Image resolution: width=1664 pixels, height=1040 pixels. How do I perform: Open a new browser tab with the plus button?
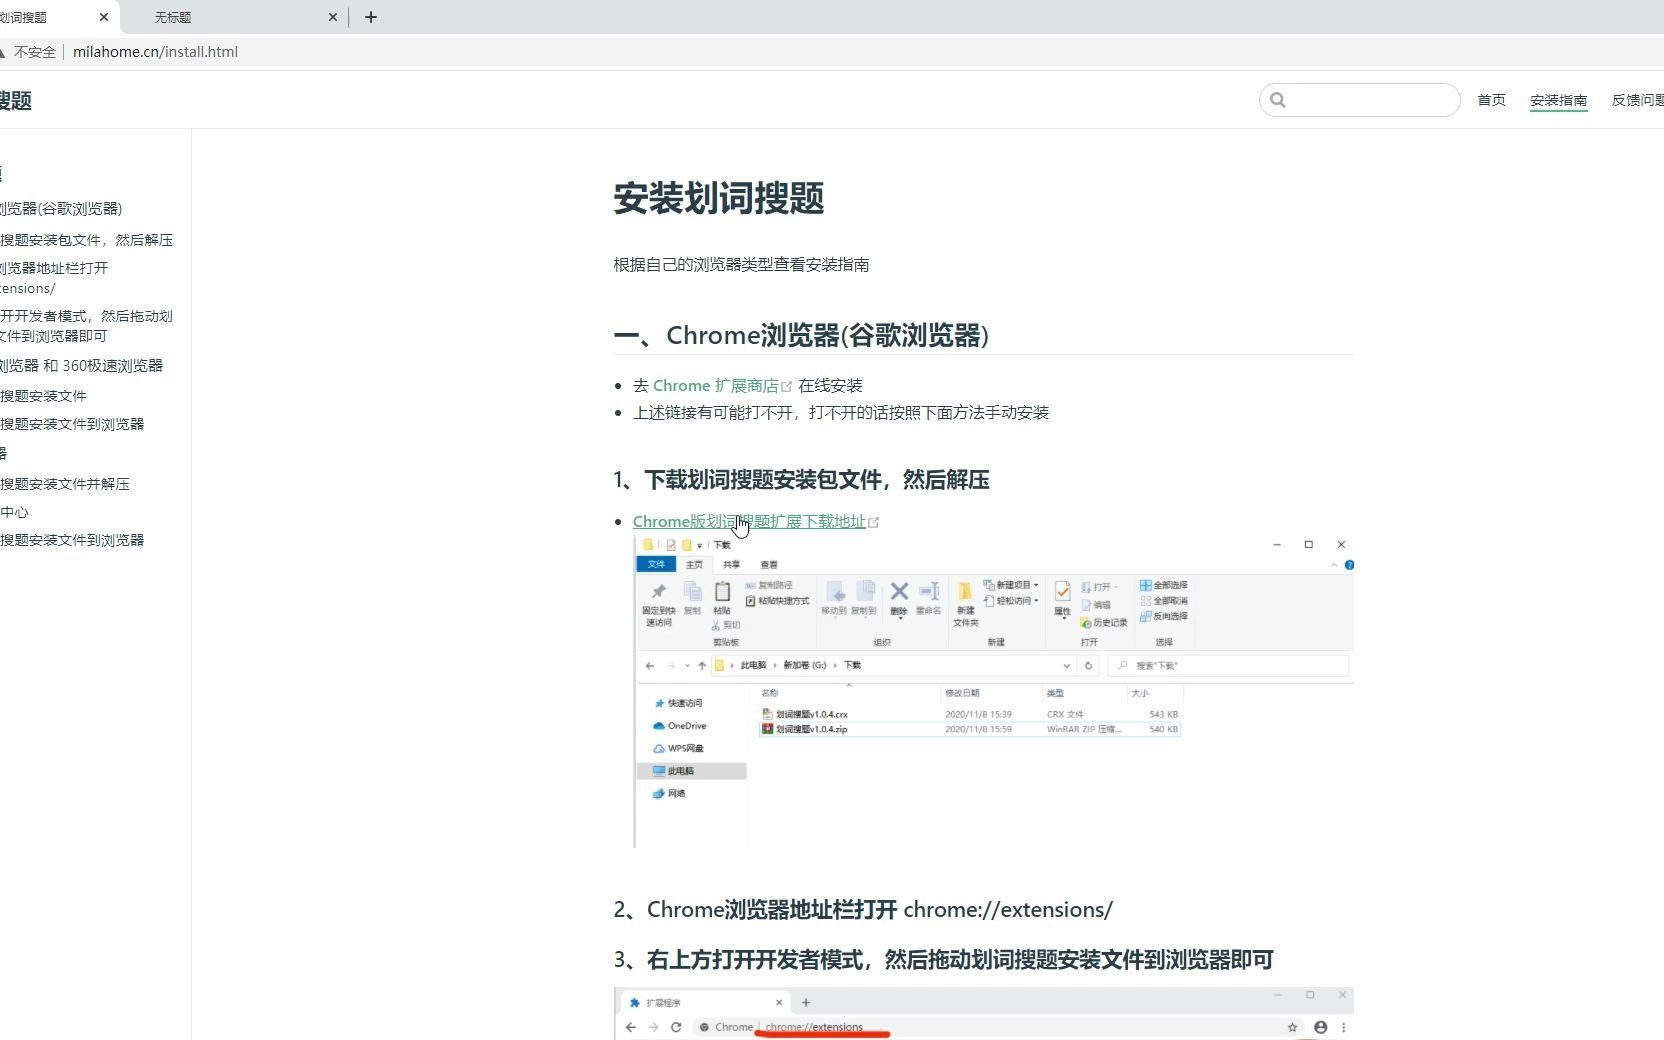(x=371, y=17)
